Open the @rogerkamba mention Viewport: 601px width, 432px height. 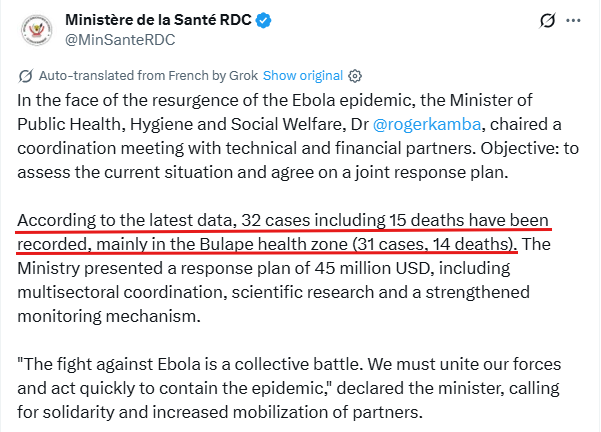point(427,124)
